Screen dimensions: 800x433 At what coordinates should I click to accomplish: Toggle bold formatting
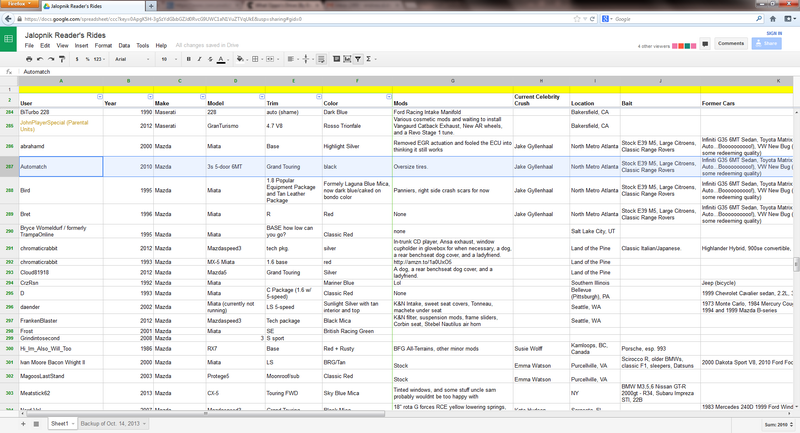pyautogui.click(x=188, y=59)
